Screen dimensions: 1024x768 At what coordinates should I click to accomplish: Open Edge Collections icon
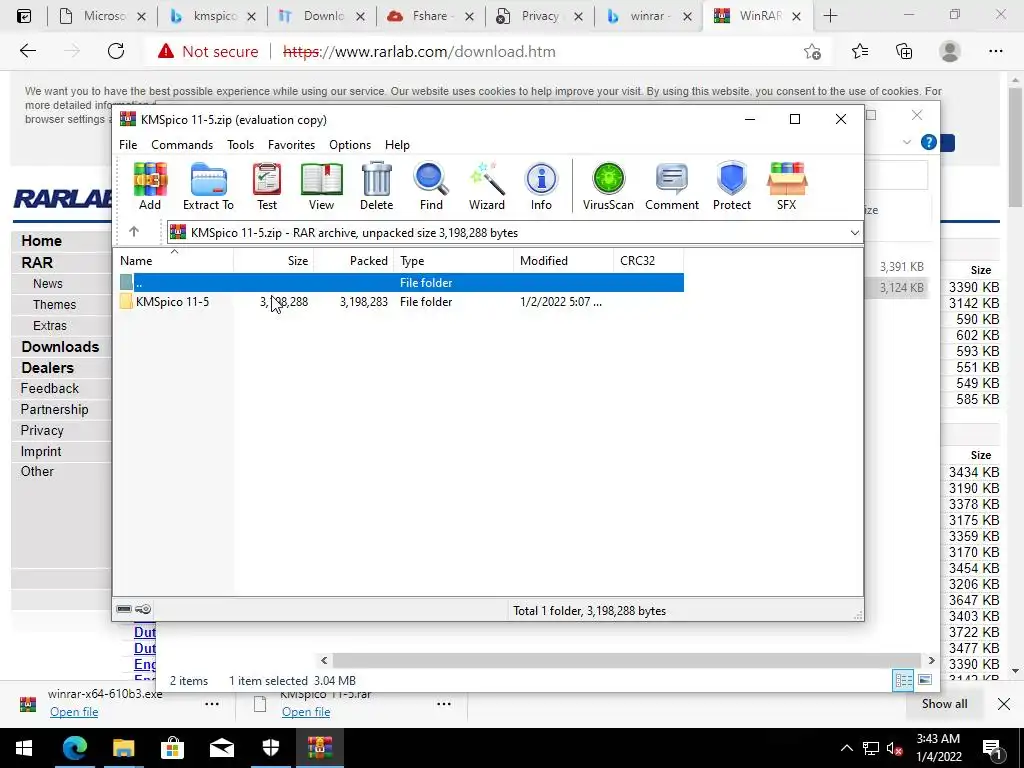[904, 51]
